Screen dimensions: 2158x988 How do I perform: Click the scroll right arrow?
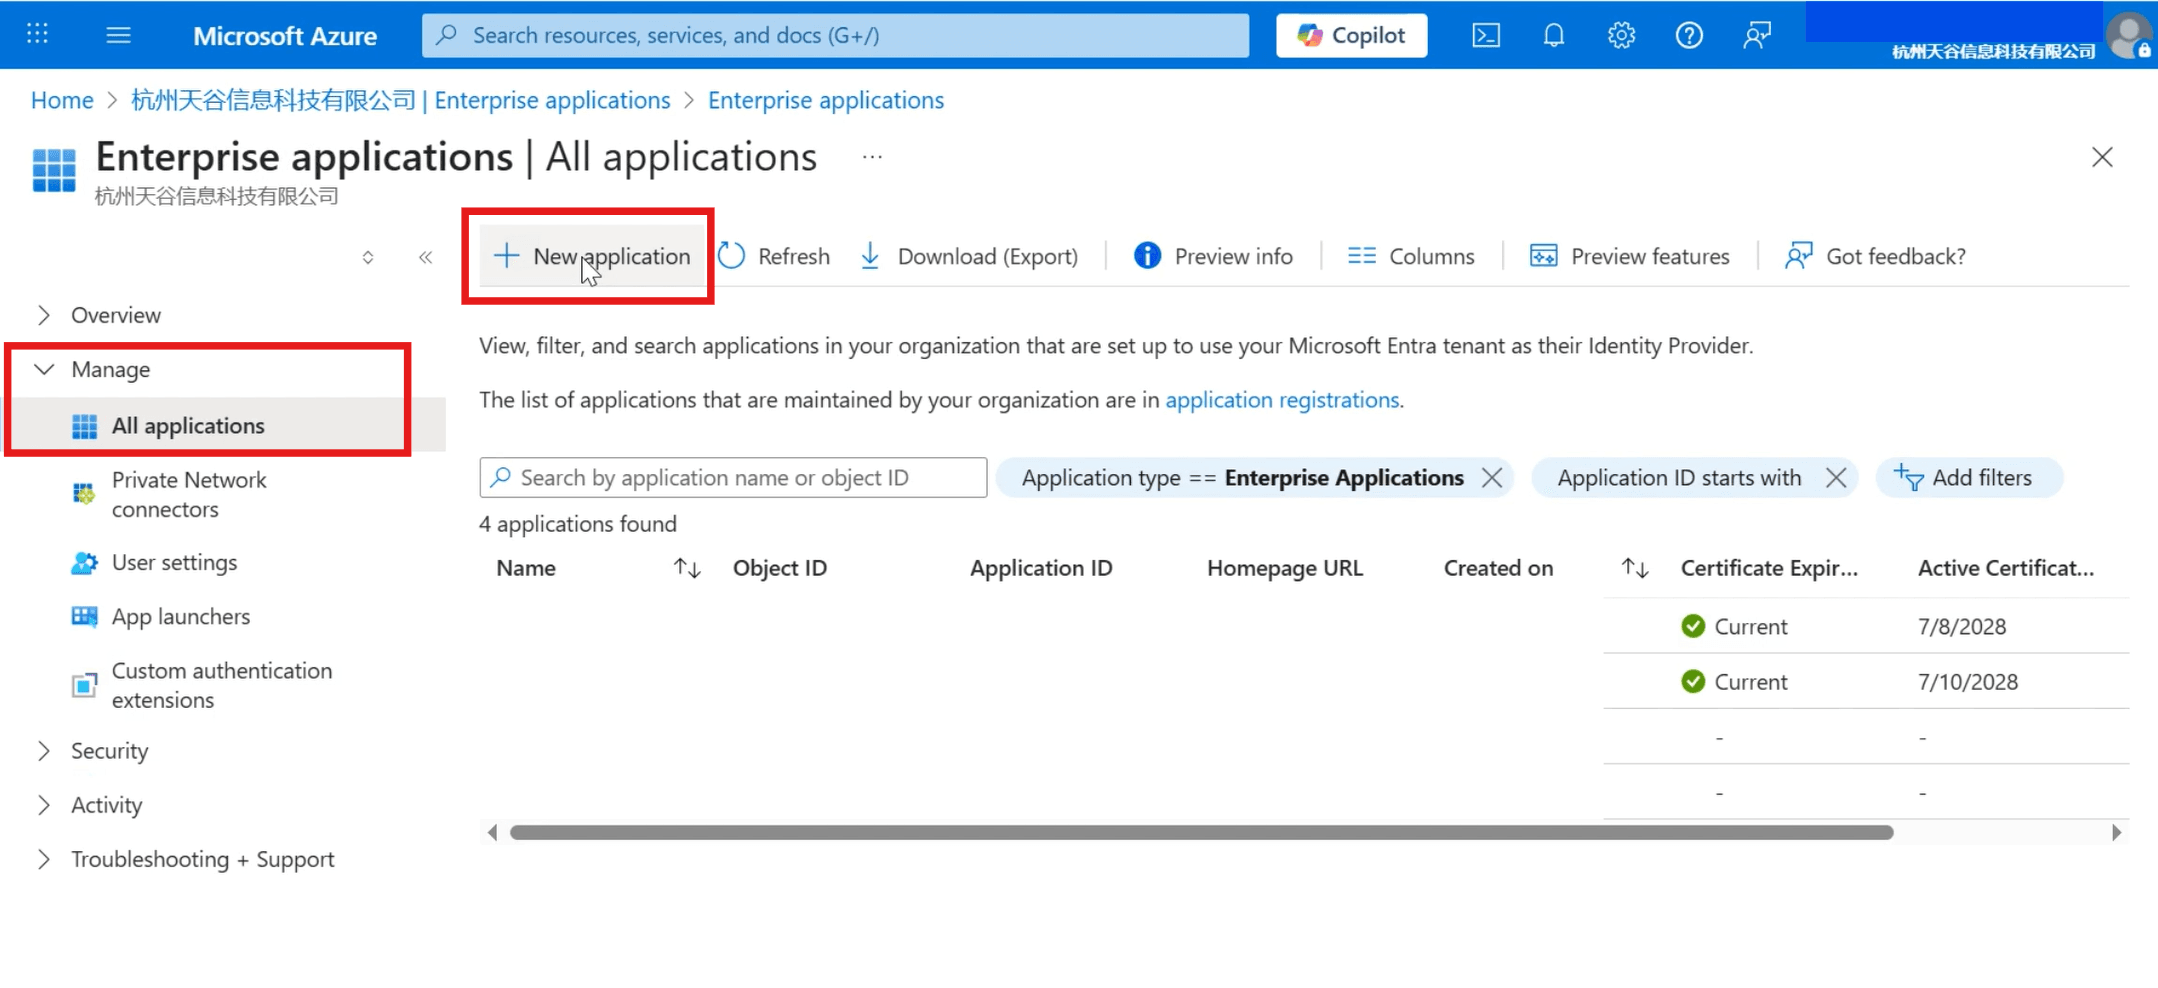[x=2116, y=832]
